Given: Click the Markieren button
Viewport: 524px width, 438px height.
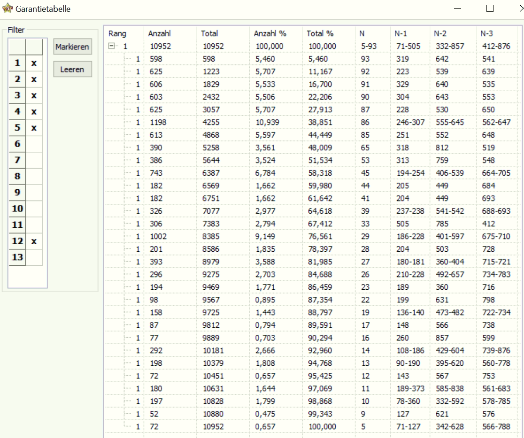Looking at the screenshot, I should pyautogui.click(x=72, y=47).
